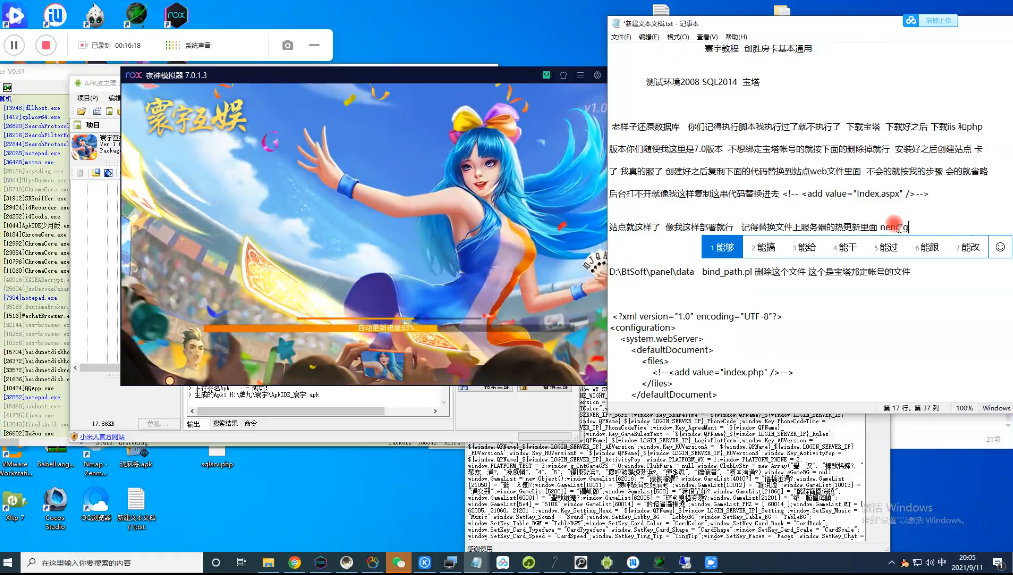Open the text document icon on desktop
Viewport: 1013px width, 575px height.
tap(136, 508)
